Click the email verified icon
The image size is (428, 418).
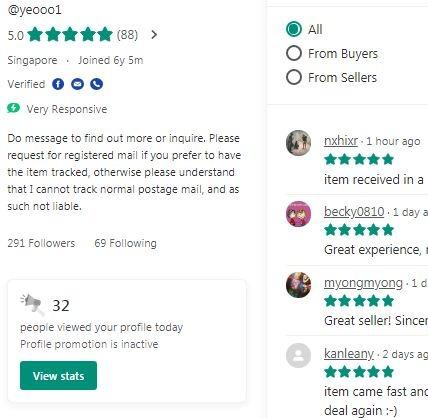coord(77,84)
